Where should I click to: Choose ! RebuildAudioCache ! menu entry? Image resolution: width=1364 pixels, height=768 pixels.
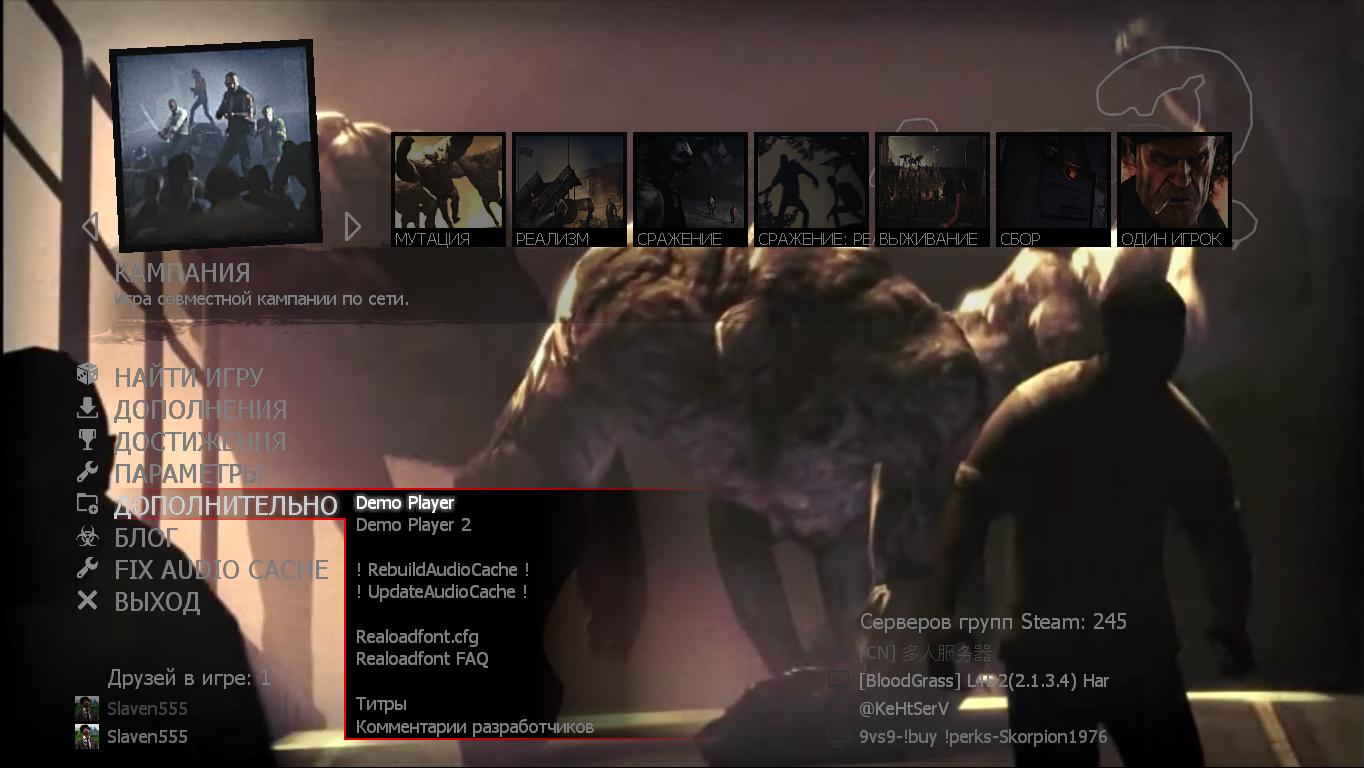pos(442,569)
